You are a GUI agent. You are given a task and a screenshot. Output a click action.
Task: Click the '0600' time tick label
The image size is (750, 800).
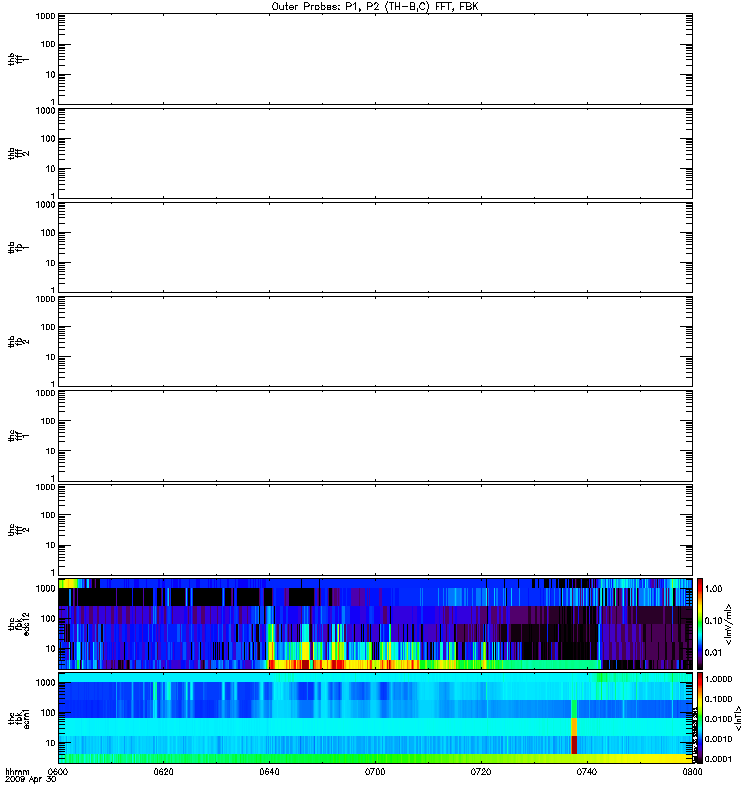point(58,772)
